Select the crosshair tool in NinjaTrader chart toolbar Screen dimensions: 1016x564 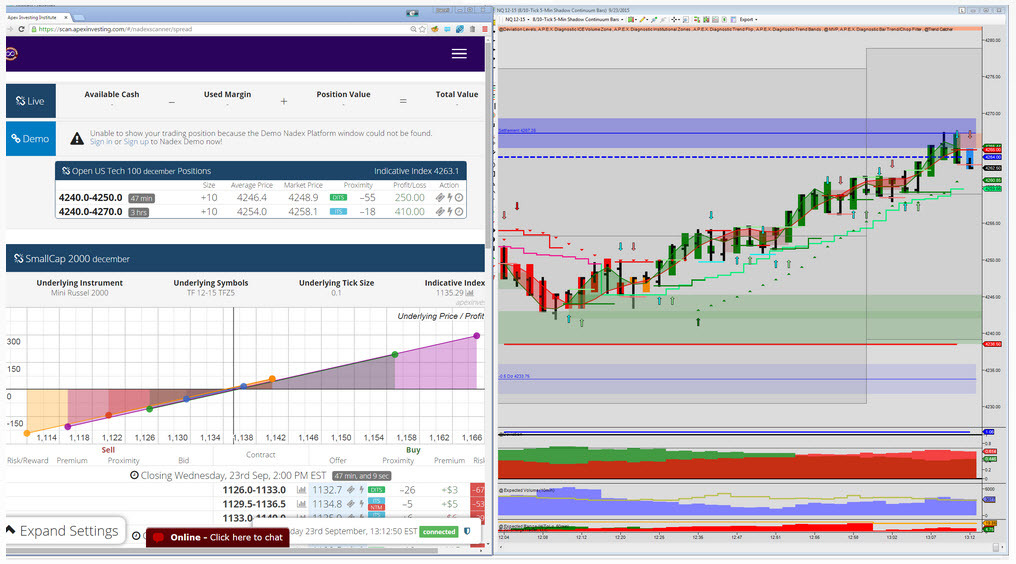675,19
